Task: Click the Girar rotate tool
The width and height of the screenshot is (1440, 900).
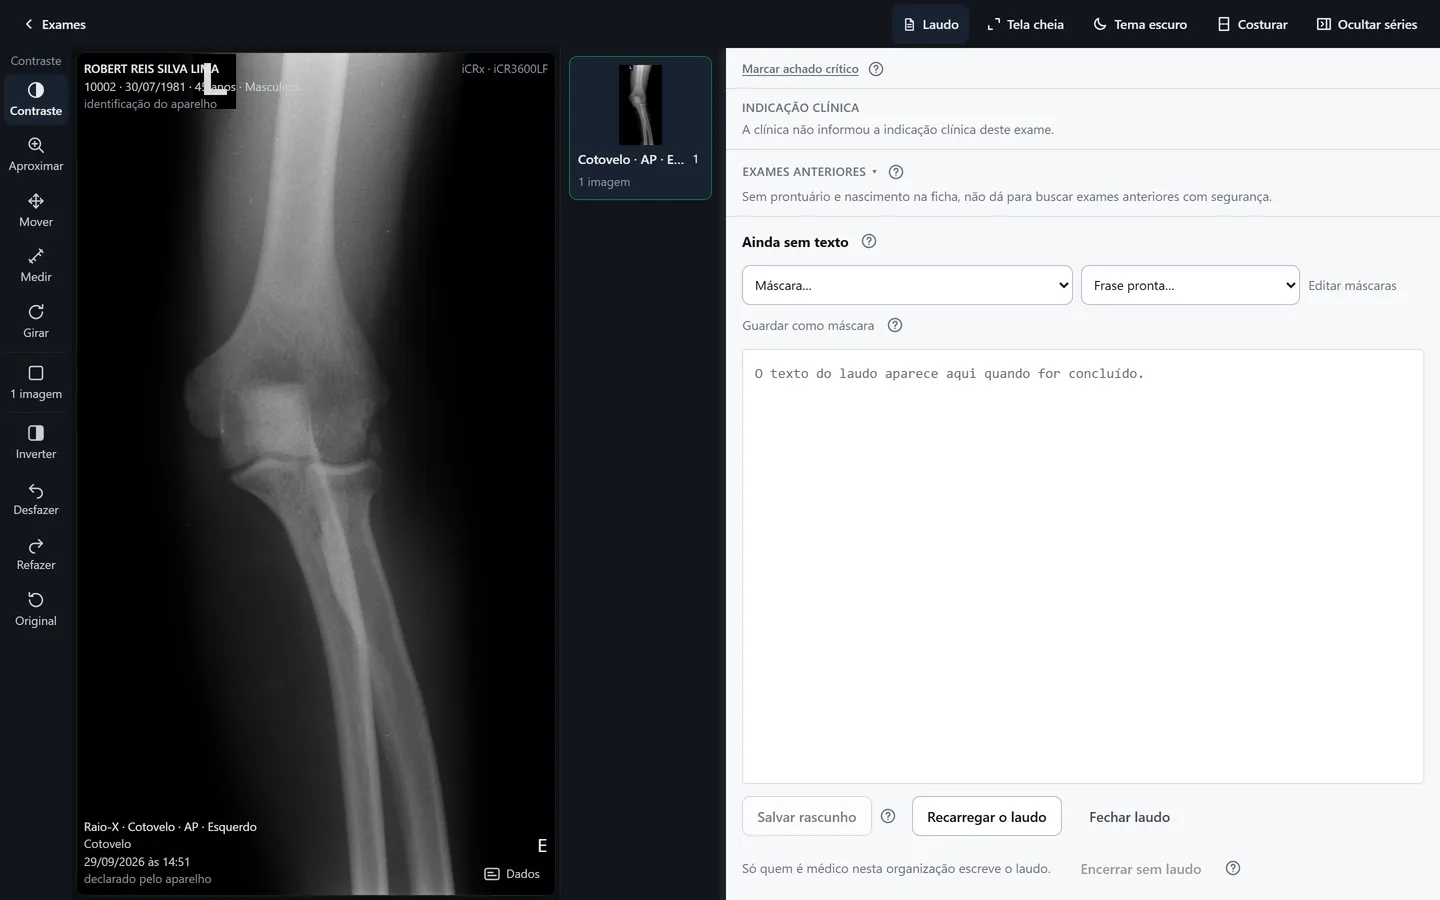Action: coord(36,321)
